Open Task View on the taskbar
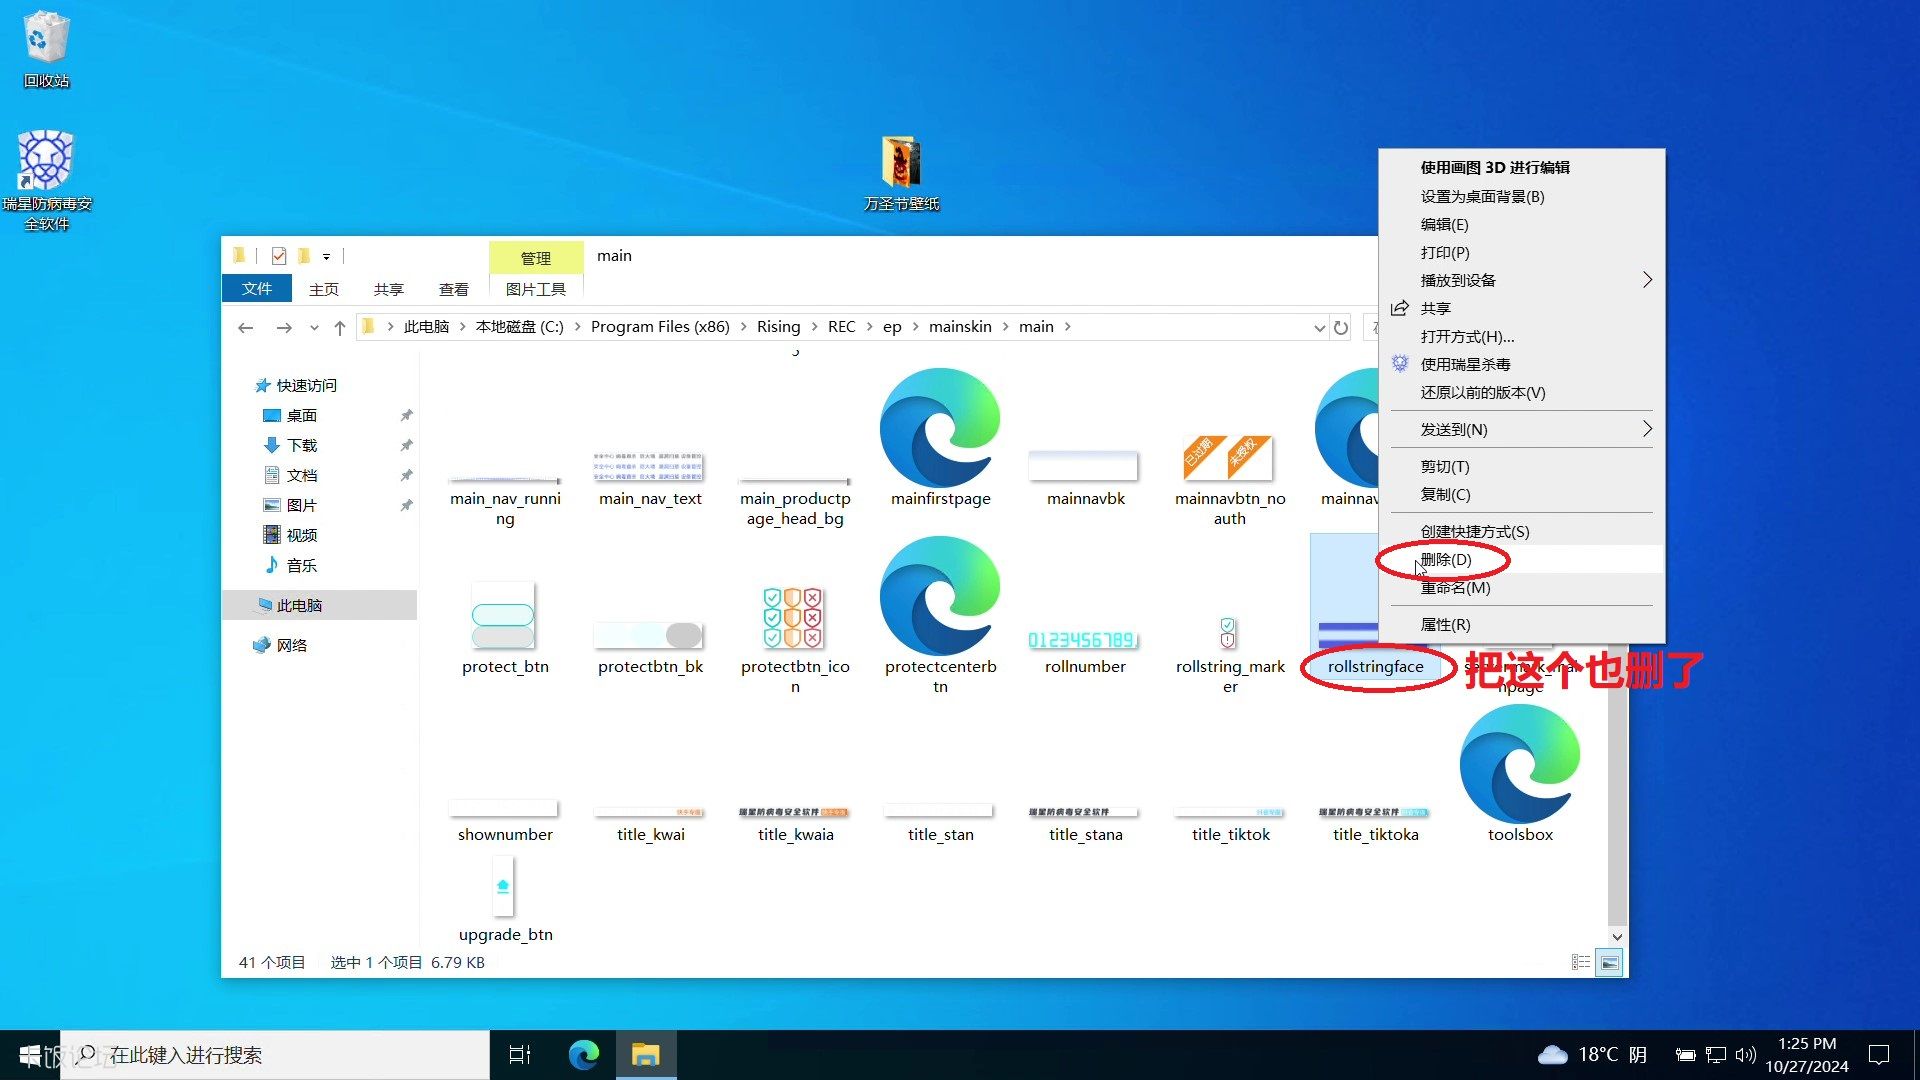This screenshot has width=1920, height=1080. (520, 1054)
